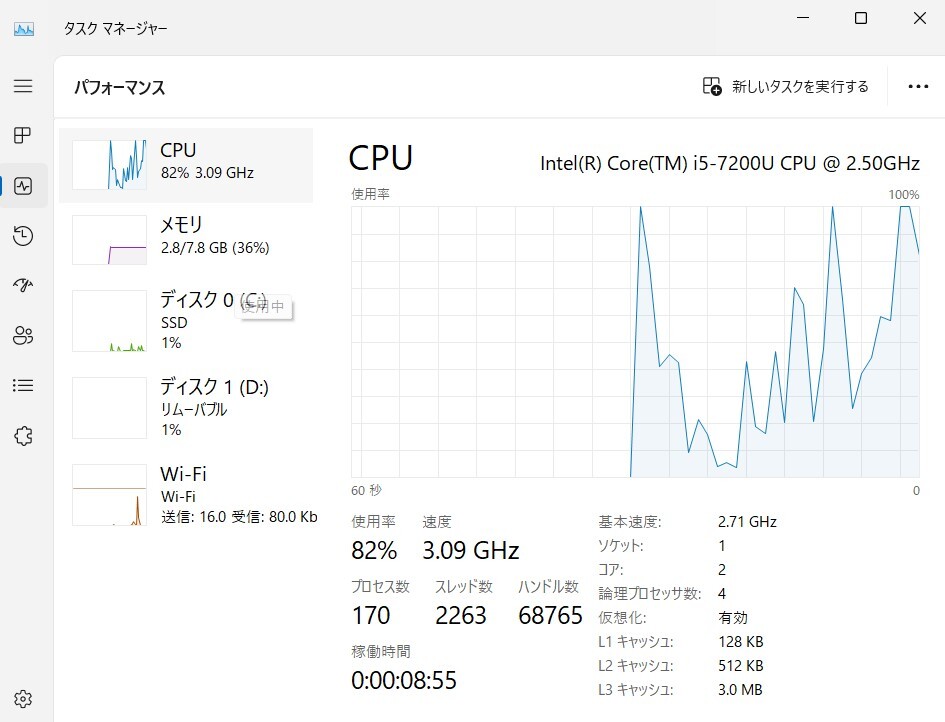Select the Wi-Fi performance item
Image resolution: width=945 pixels, height=722 pixels.
[x=186, y=495]
